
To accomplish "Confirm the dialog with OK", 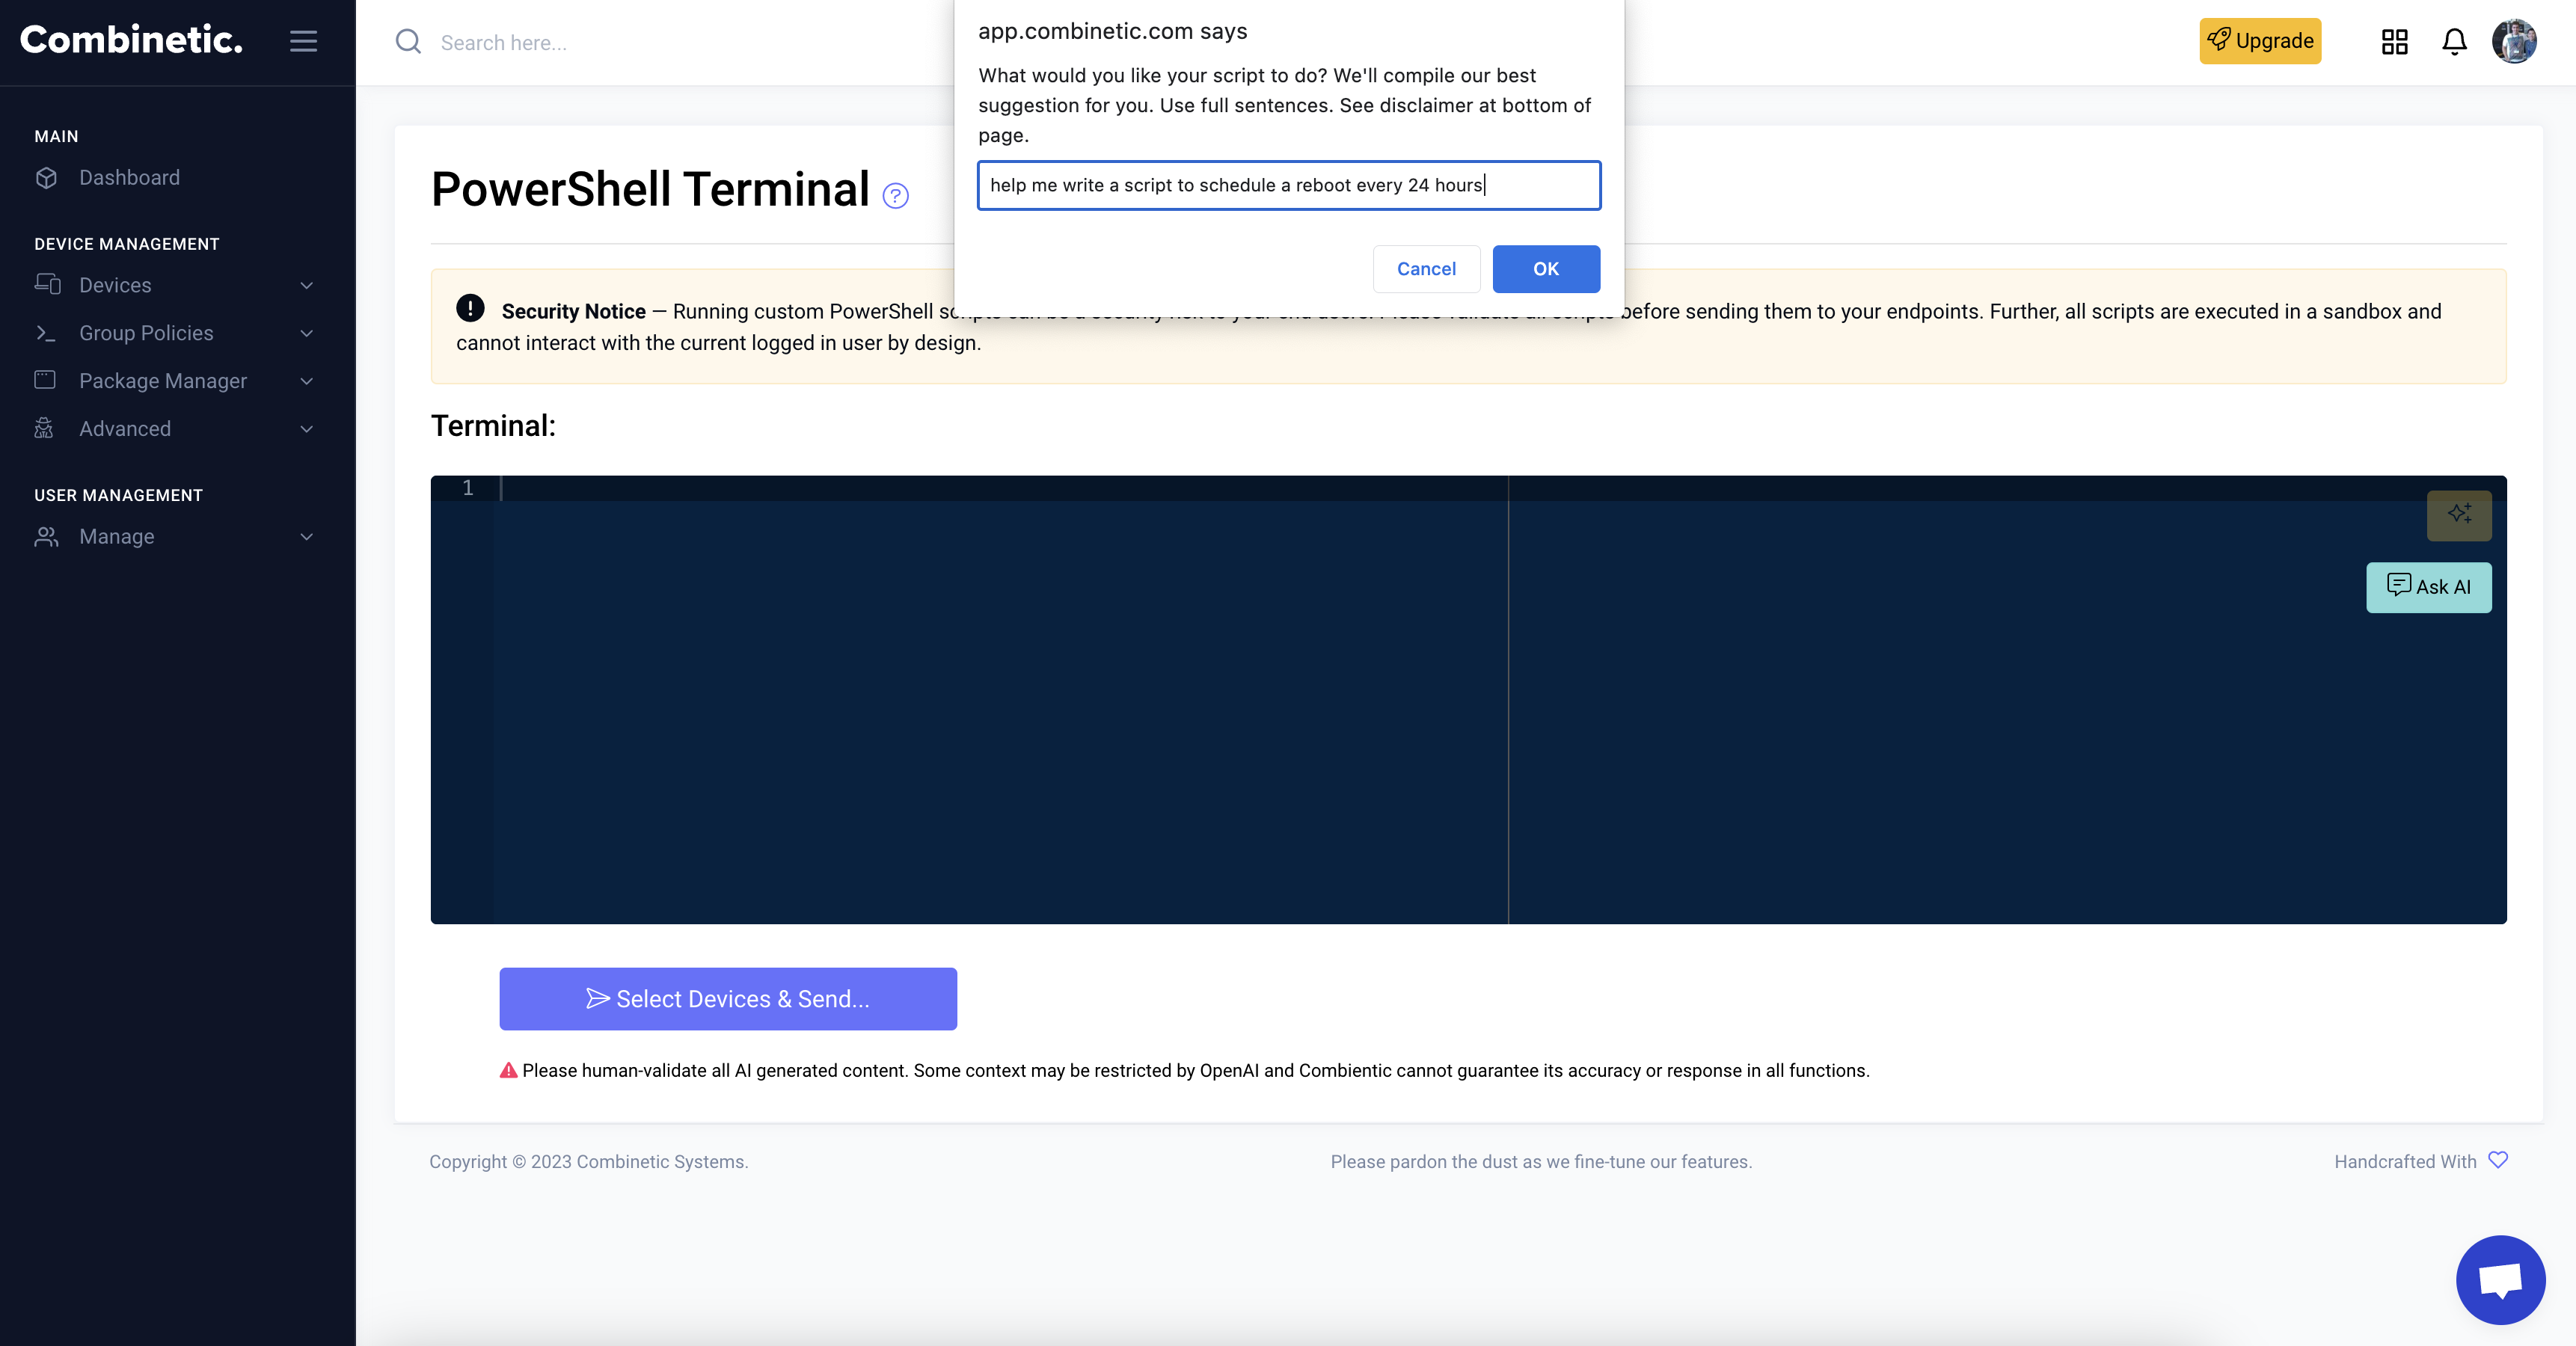I will pyautogui.click(x=1546, y=269).
